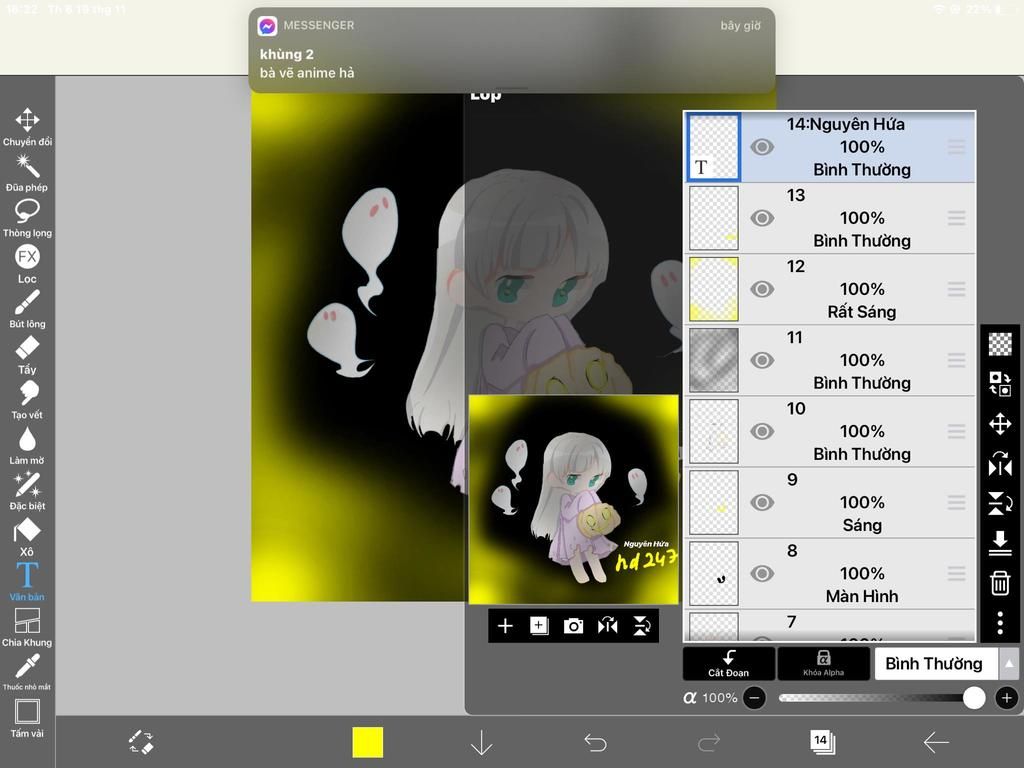The image size is (1024, 768).
Task: Select the Tấm vải canvas tool
Action: (x=27, y=718)
